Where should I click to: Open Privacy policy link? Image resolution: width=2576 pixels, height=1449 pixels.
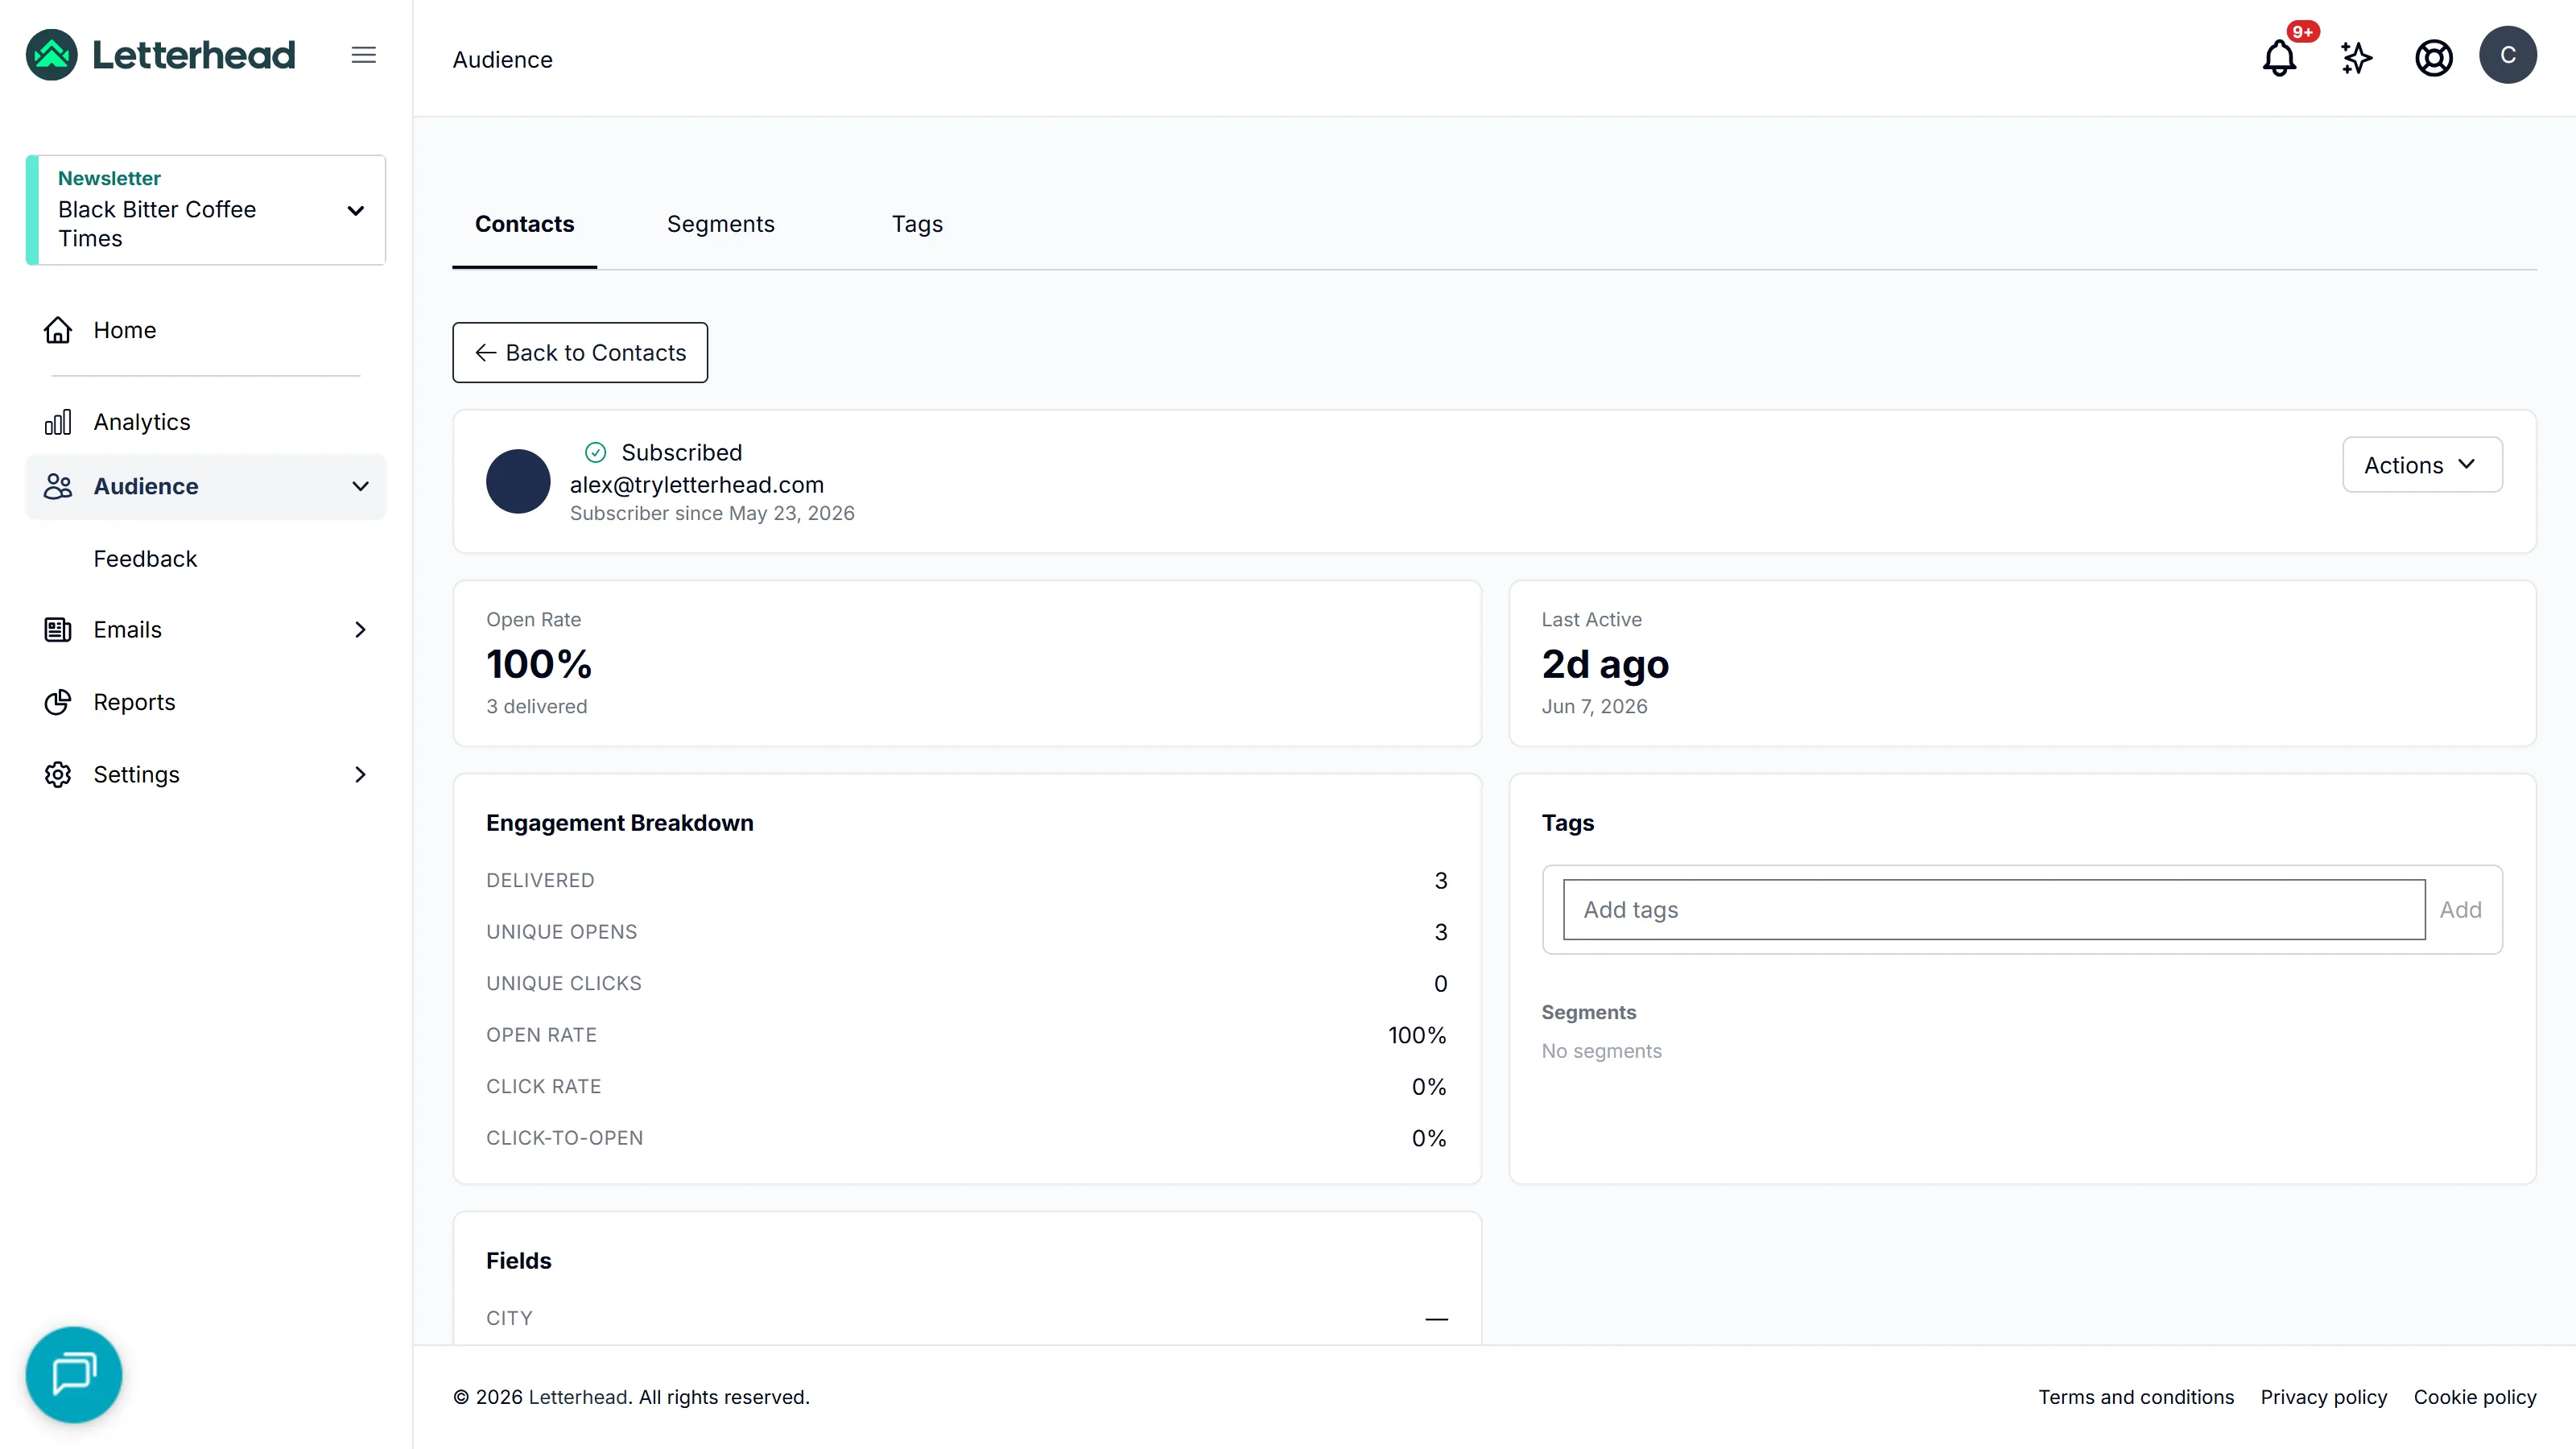[2323, 1397]
